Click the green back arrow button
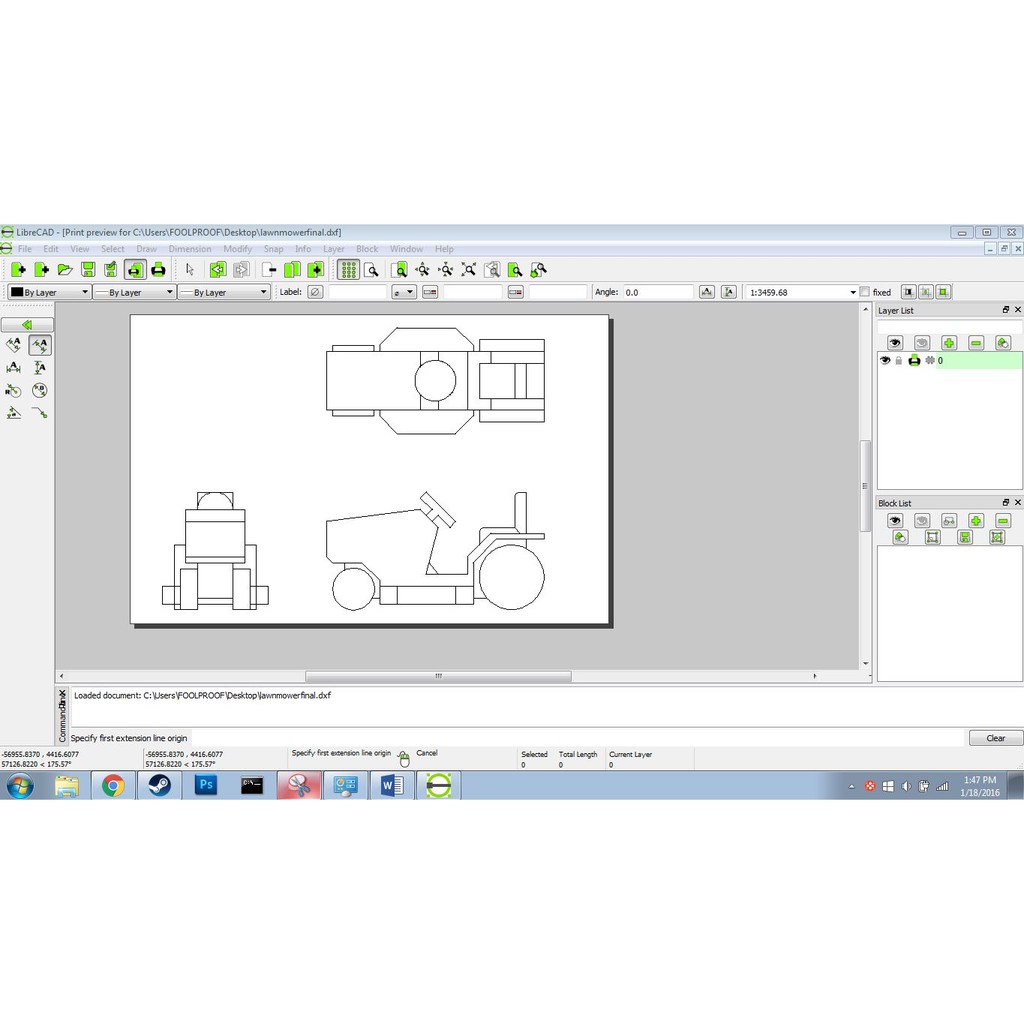This screenshot has width=1024, height=1024. (x=27, y=324)
